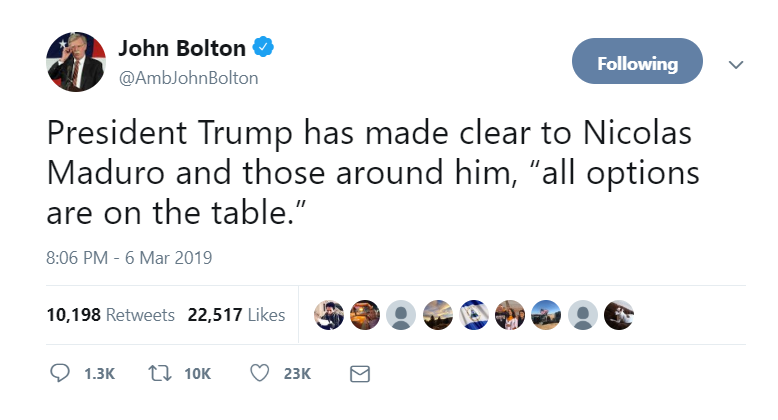Open the @AmbJohnBolton handle link
Viewport: 778px width, 420px height.
pos(188,78)
